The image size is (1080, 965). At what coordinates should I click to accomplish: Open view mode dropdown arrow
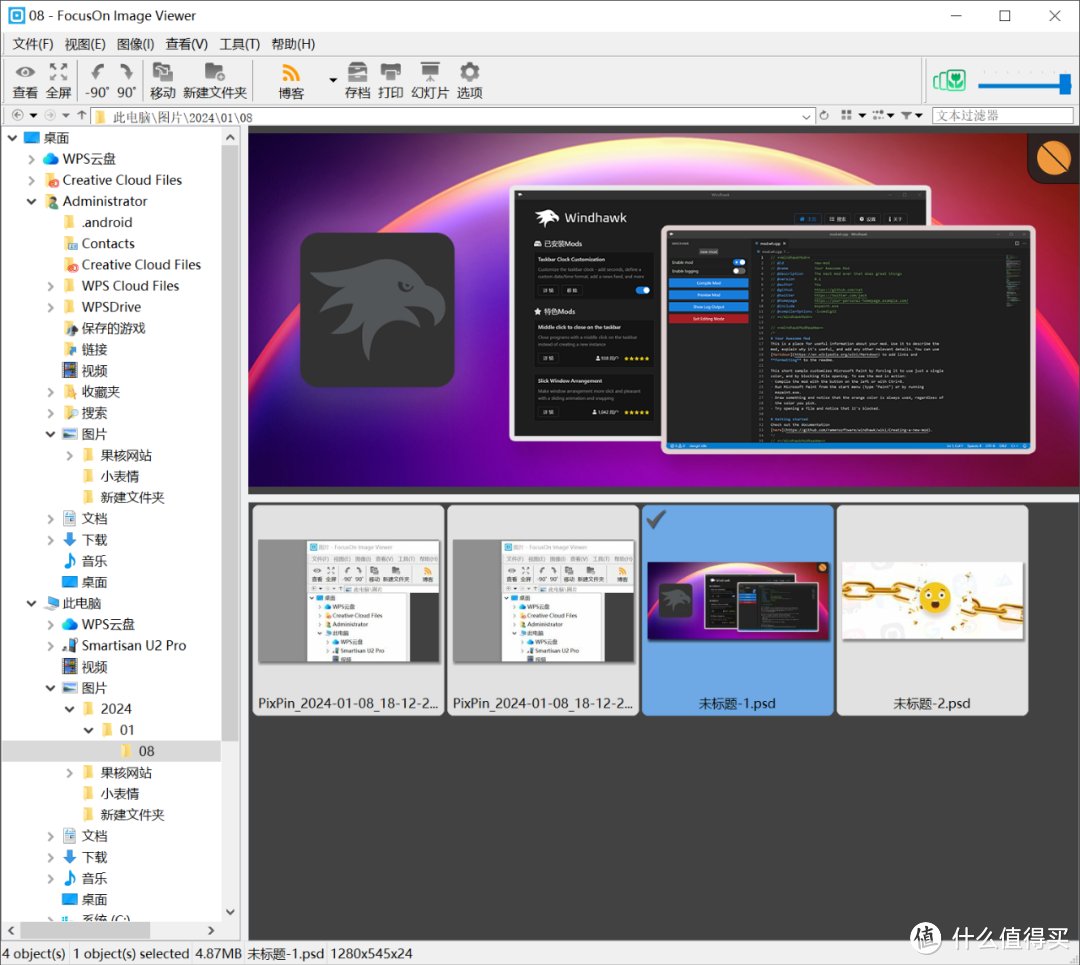pyautogui.click(x=862, y=116)
